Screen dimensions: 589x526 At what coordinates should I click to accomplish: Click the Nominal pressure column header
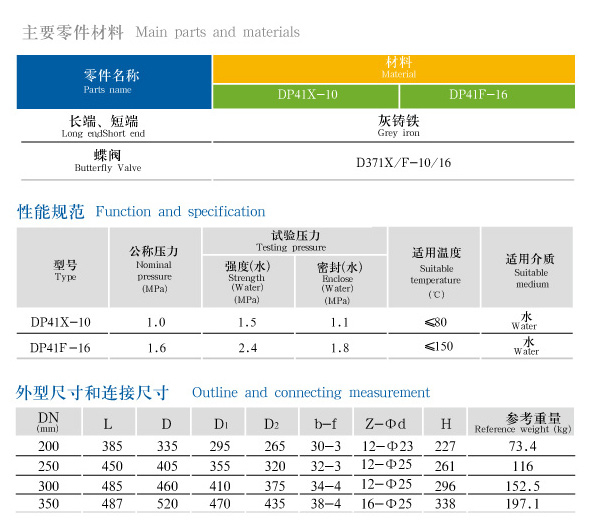[x=154, y=268]
